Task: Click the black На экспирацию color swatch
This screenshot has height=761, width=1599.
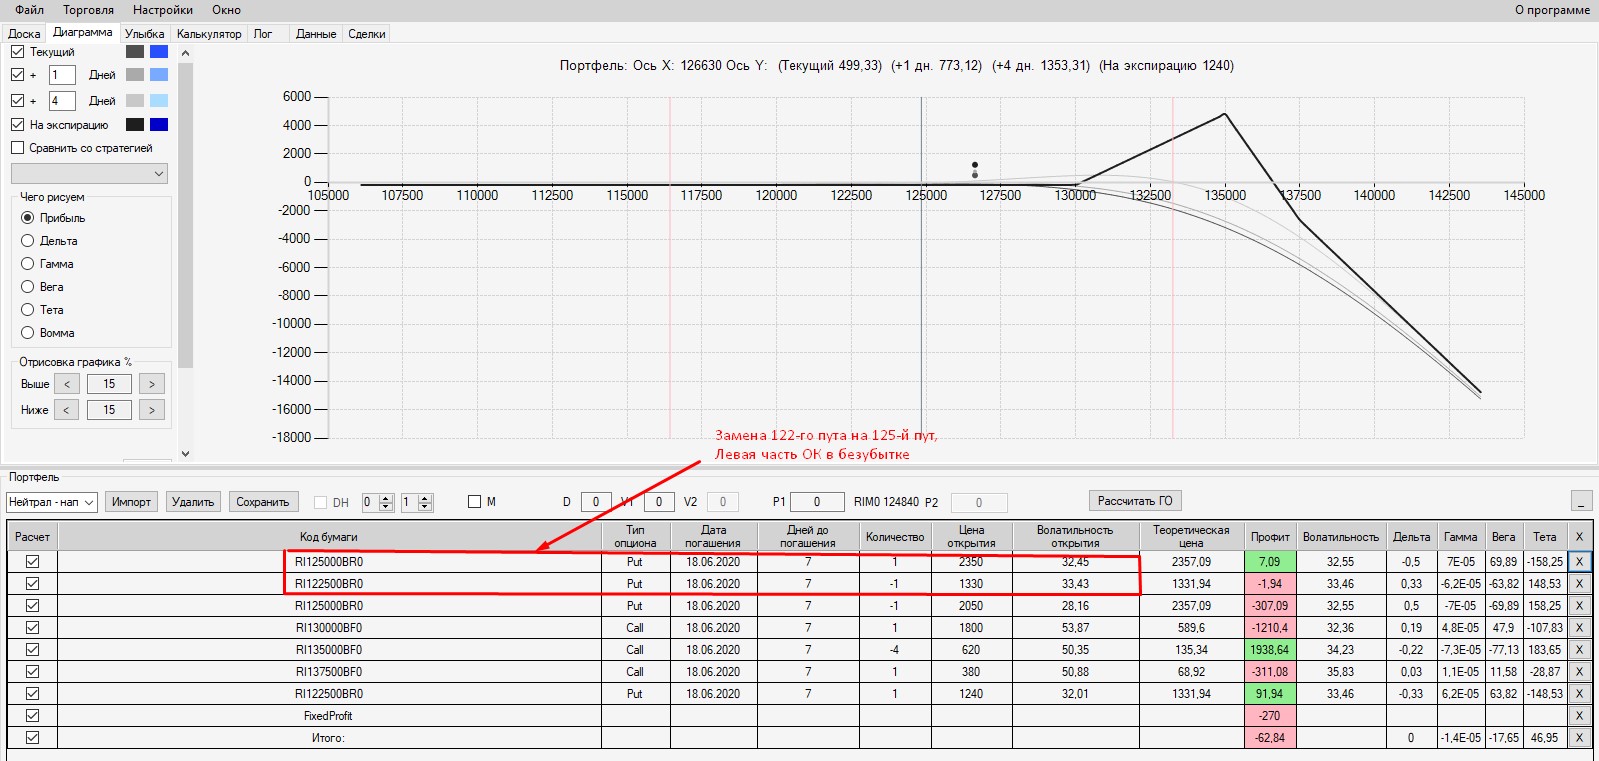Action: [135, 125]
